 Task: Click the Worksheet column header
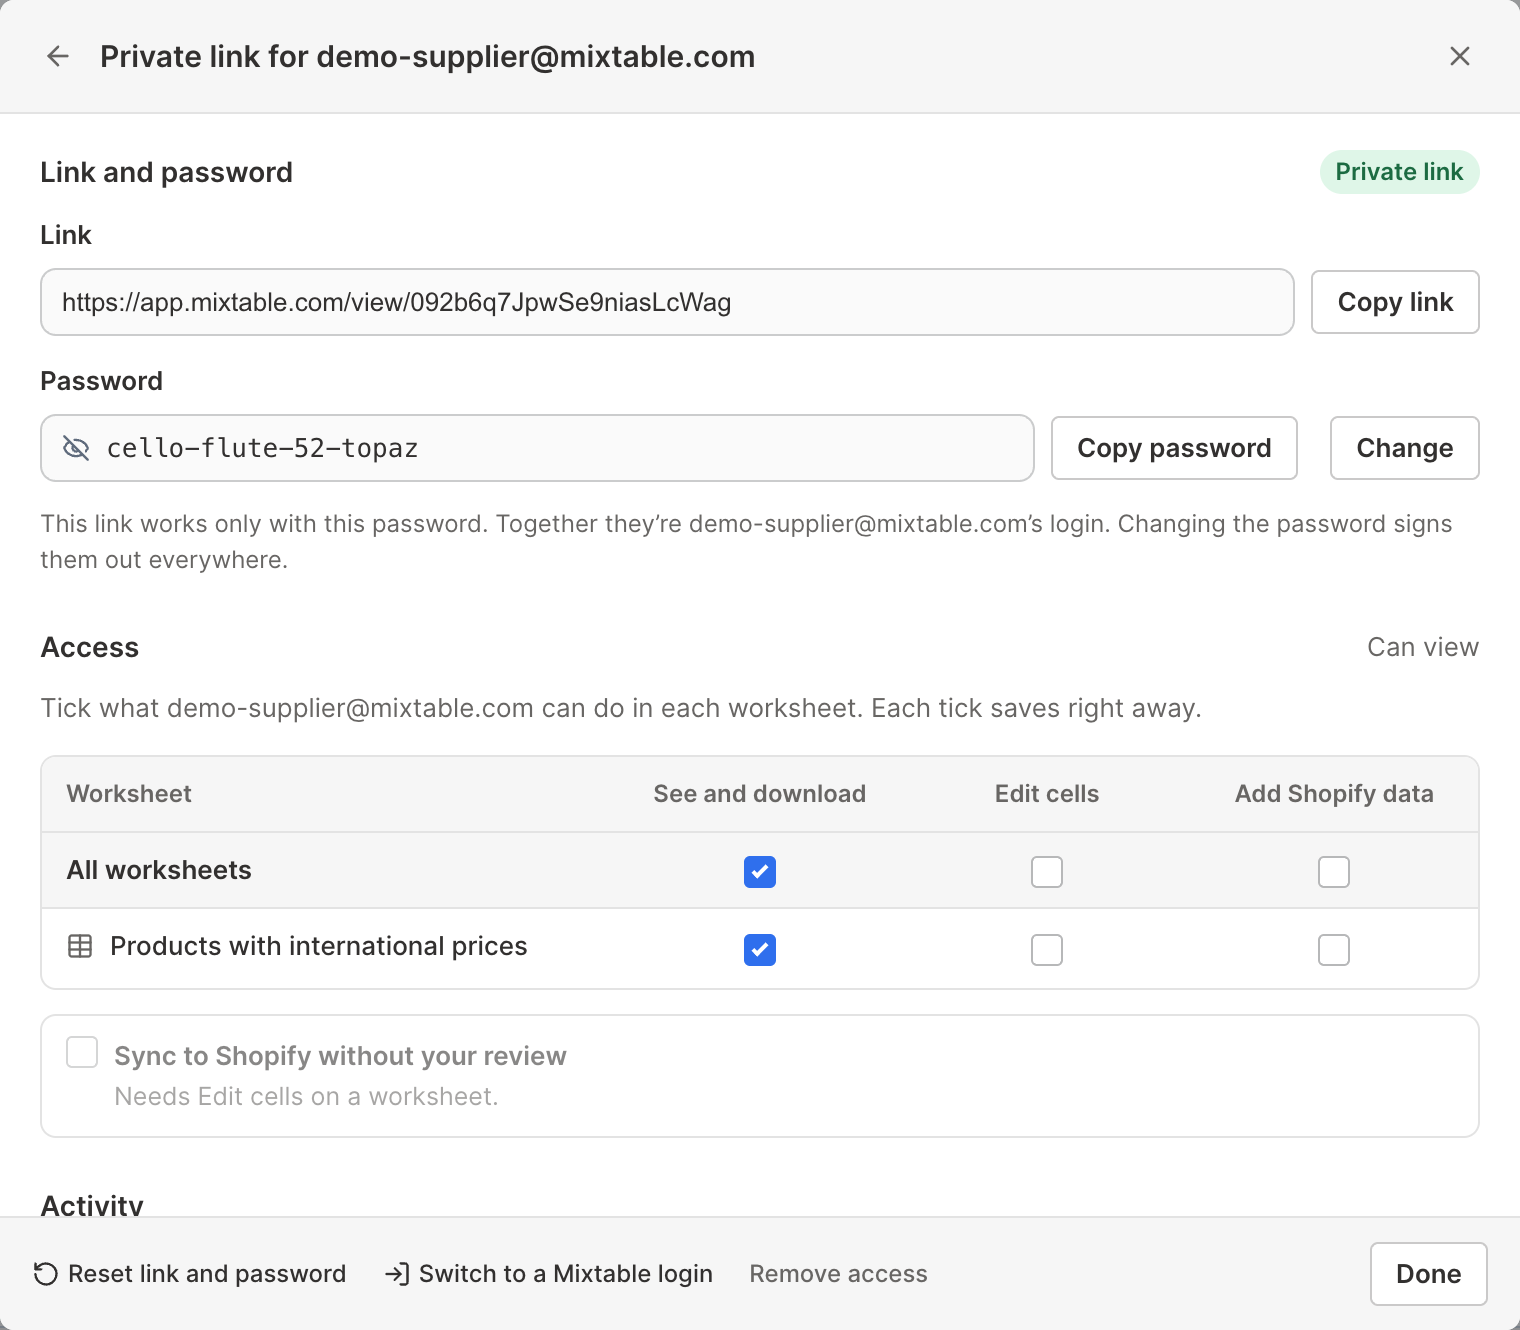pyautogui.click(x=129, y=794)
